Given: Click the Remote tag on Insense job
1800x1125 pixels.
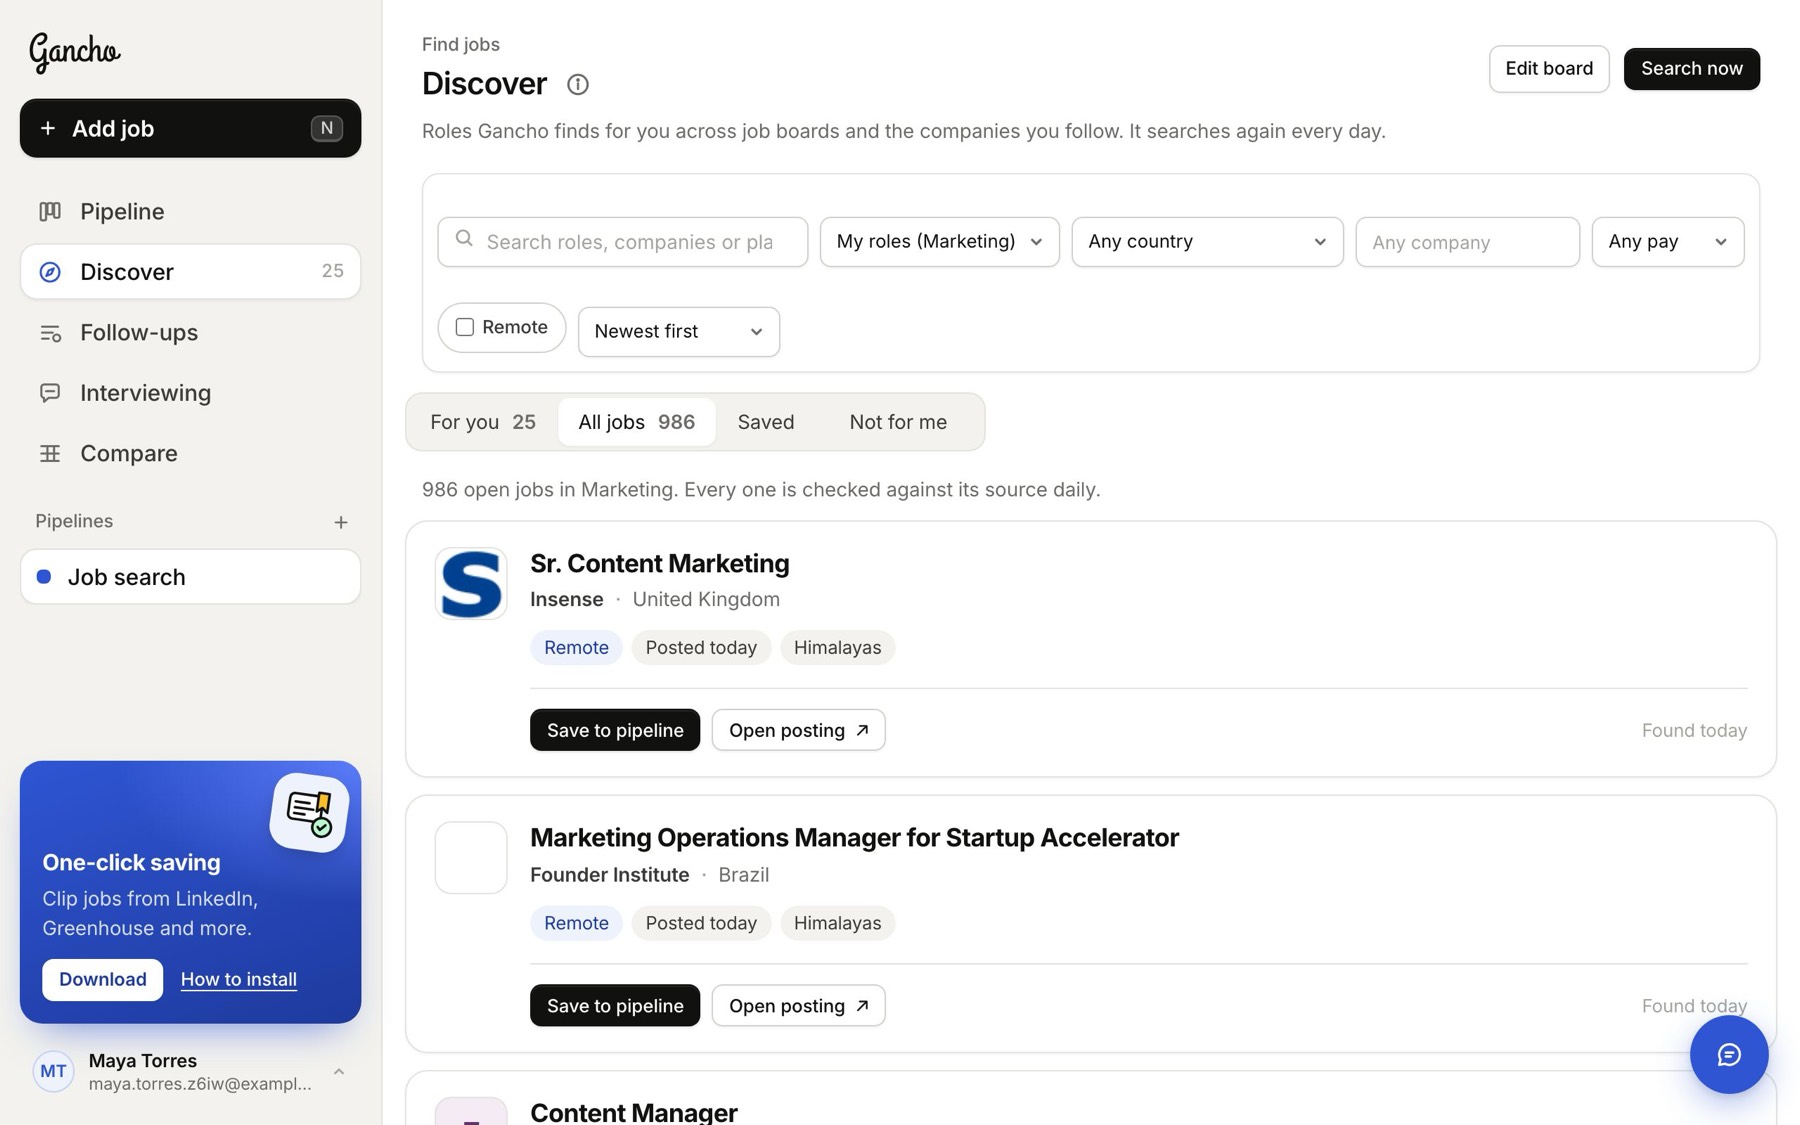Looking at the screenshot, I should (576, 648).
